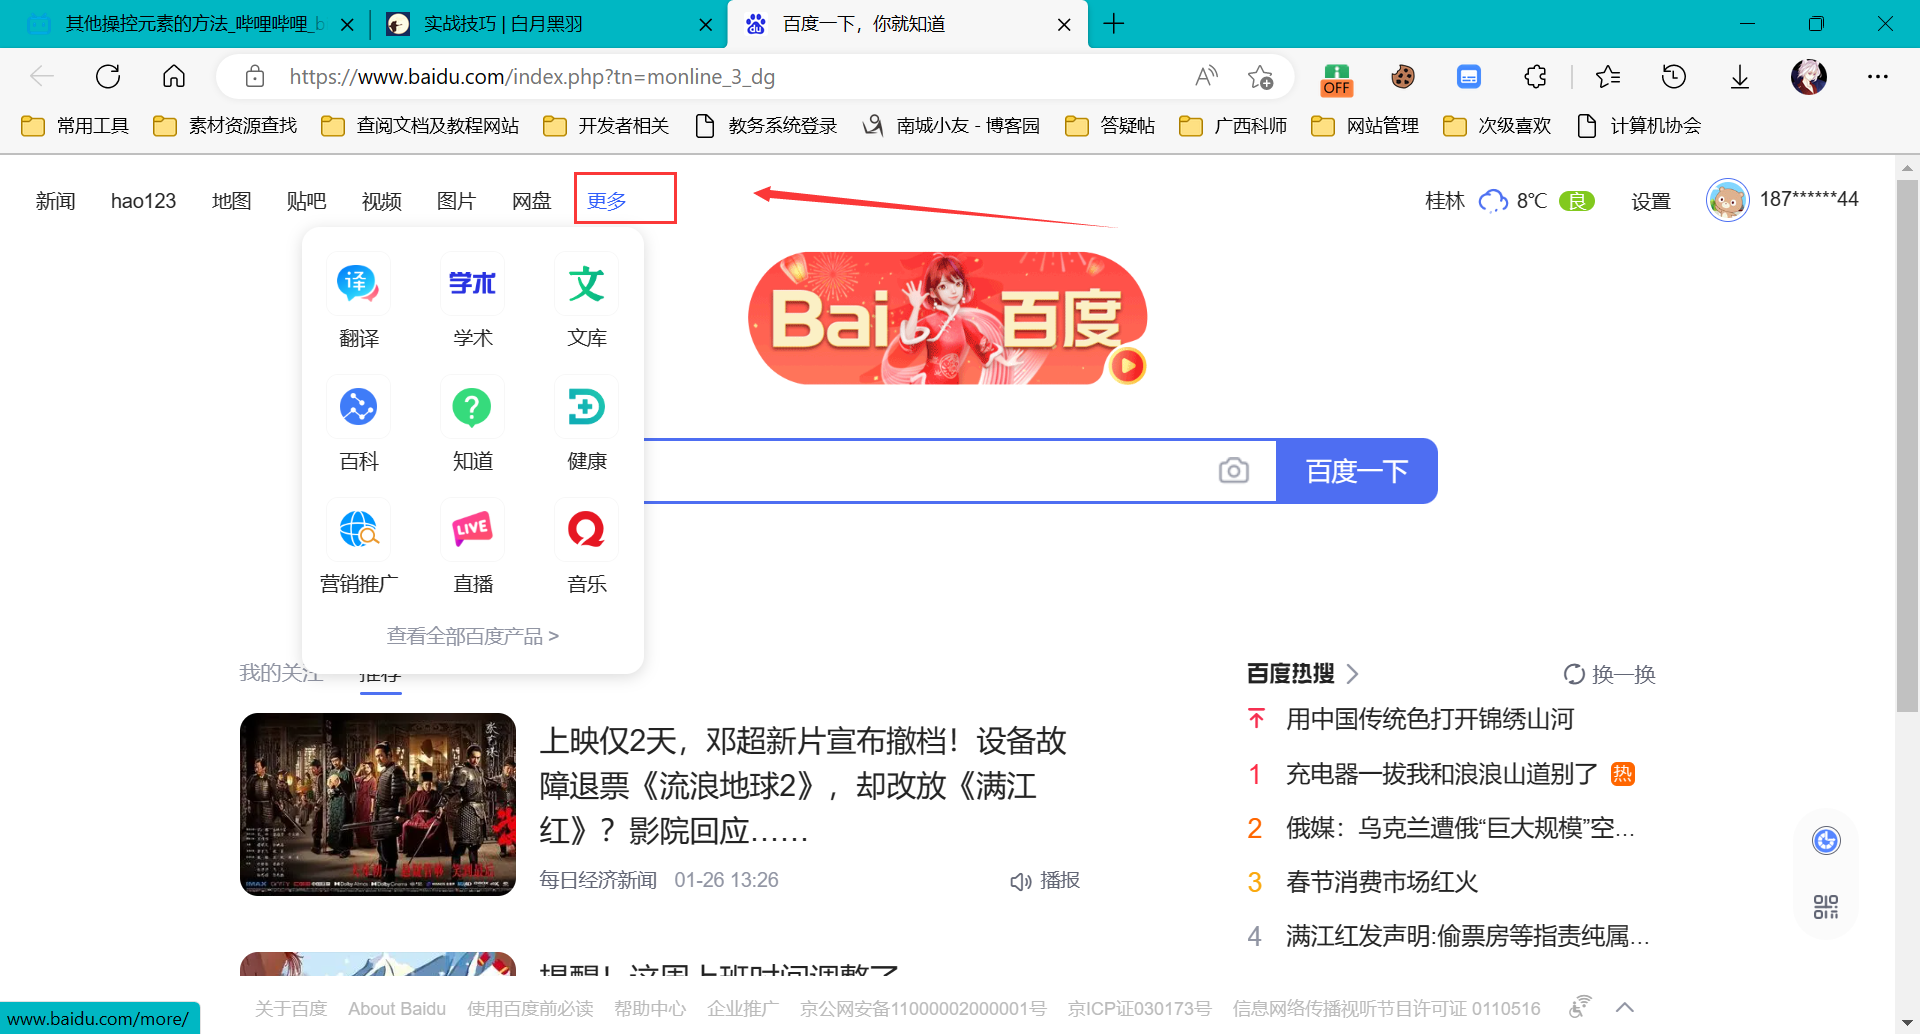Click the read aloud icon in address bar

click(x=1207, y=76)
